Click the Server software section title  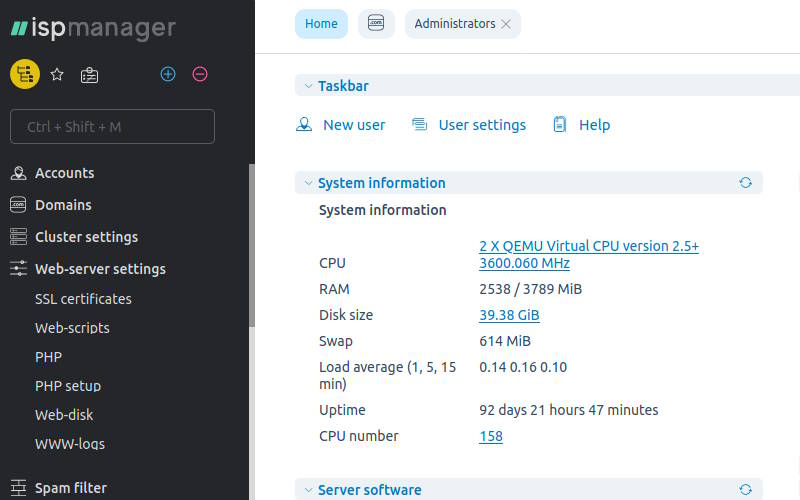pyautogui.click(x=369, y=490)
